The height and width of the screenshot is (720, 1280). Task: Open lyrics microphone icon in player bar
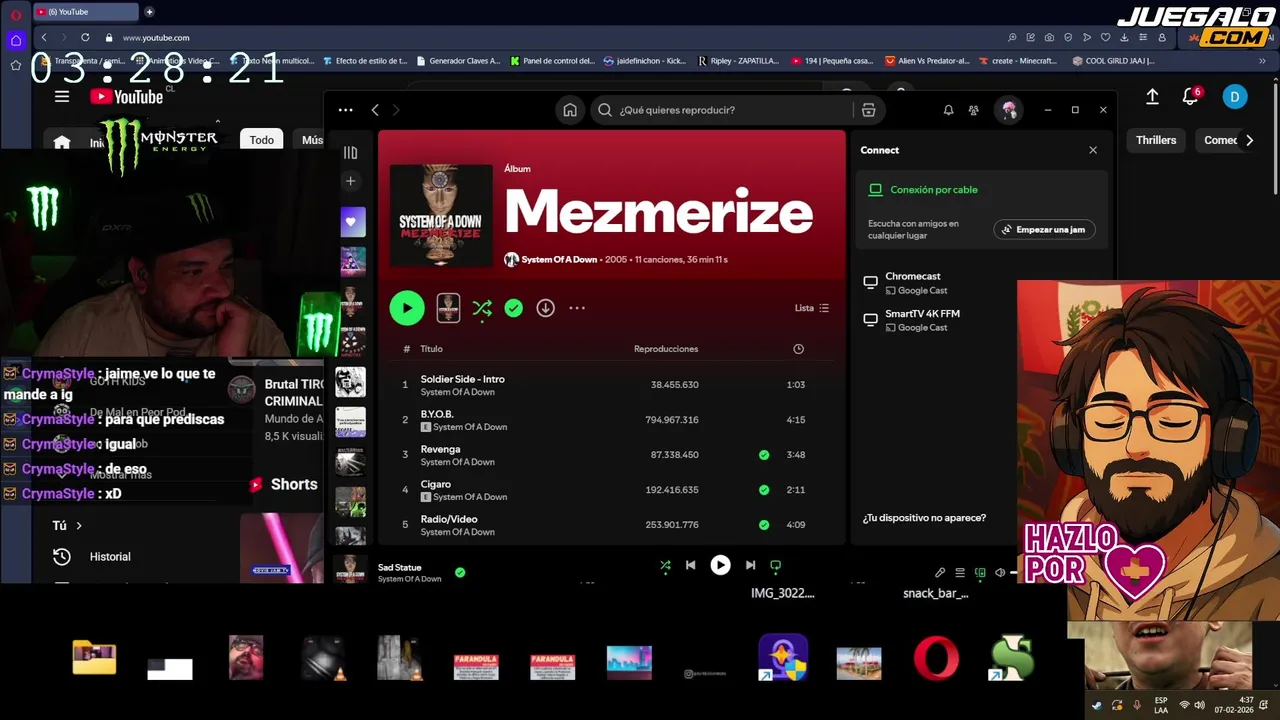click(x=940, y=573)
